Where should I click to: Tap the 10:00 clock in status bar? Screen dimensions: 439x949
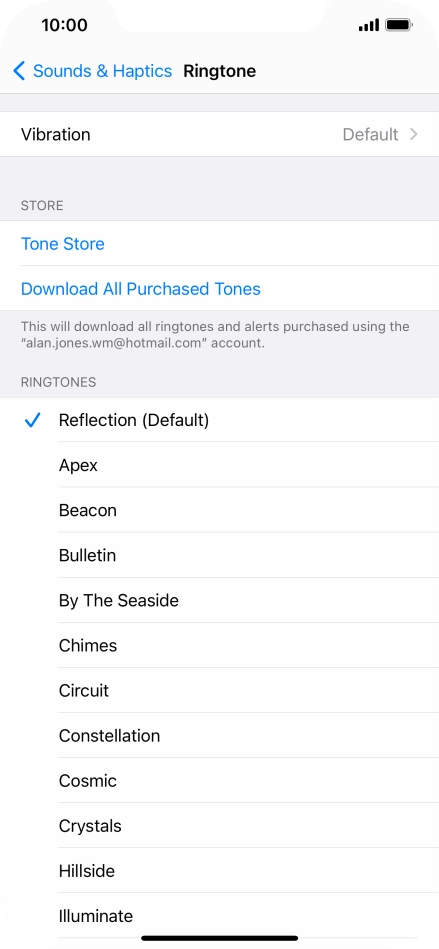(64, 25)
